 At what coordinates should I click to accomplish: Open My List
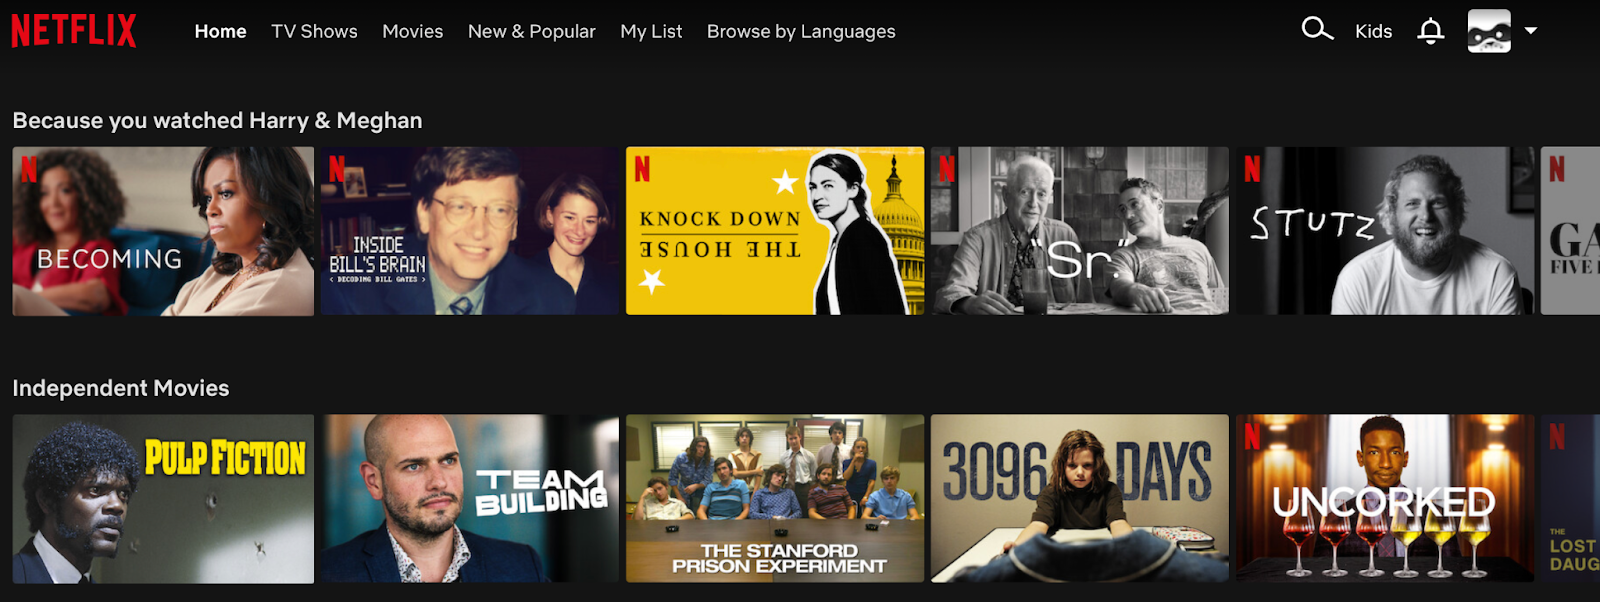click(651, 31)
